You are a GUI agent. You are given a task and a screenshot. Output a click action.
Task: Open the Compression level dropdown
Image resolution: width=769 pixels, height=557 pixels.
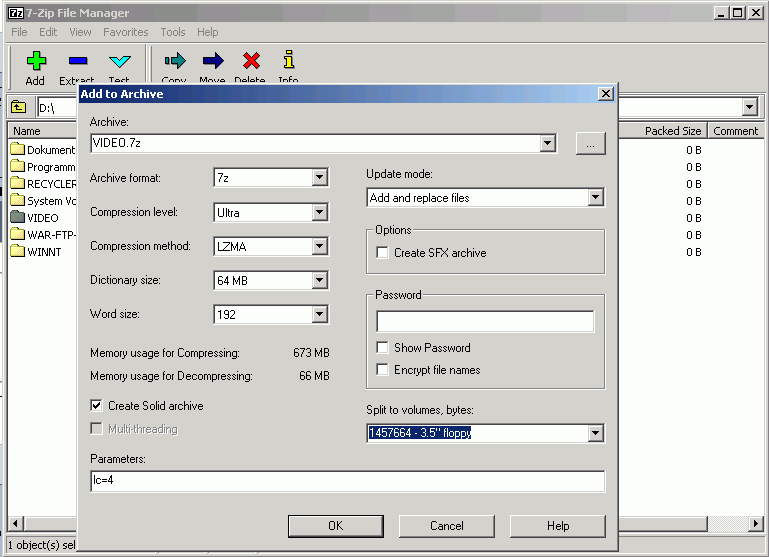[x=319, y=212]
